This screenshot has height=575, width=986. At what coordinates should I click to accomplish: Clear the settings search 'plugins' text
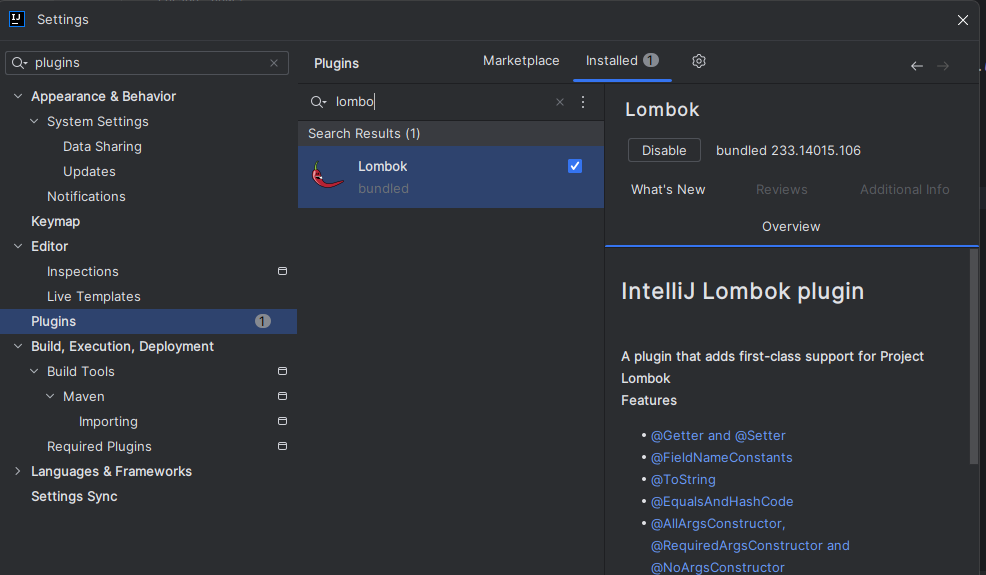[x=274, y=63]
